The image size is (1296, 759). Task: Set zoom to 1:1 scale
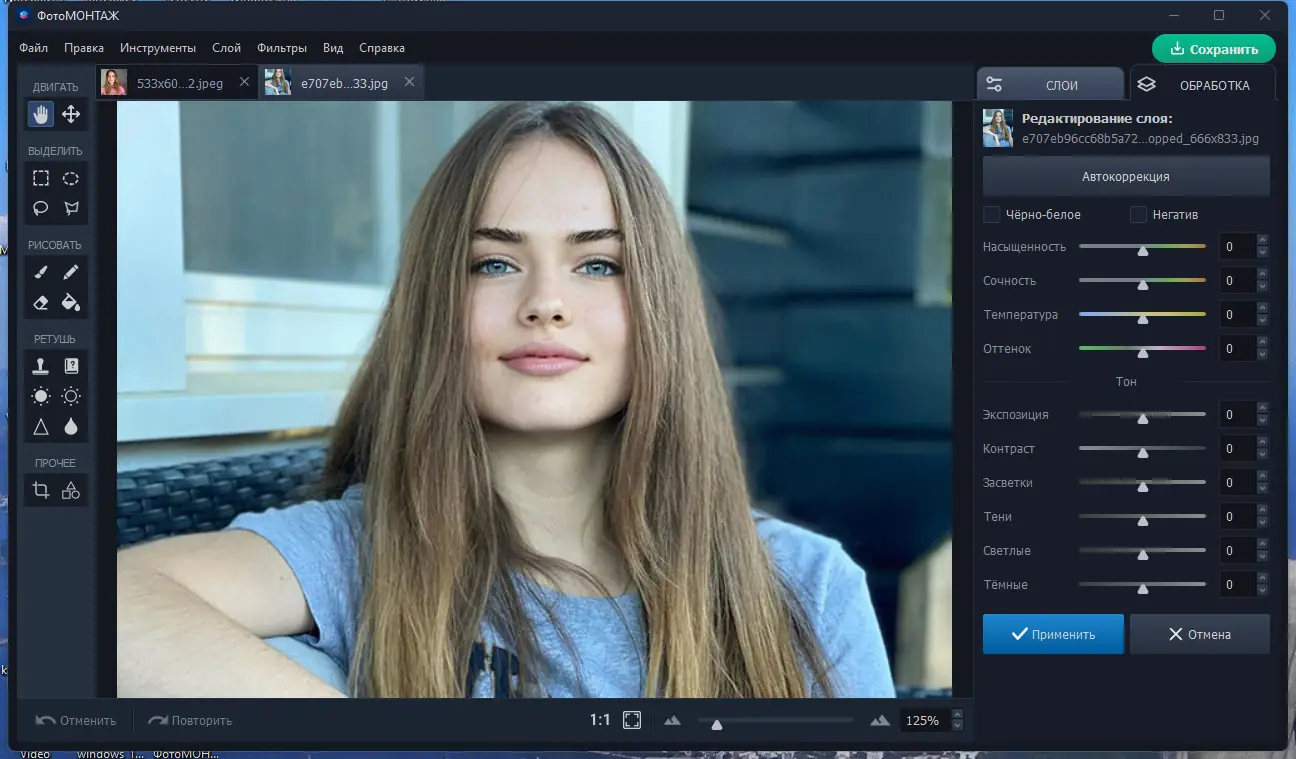(600, 720)
